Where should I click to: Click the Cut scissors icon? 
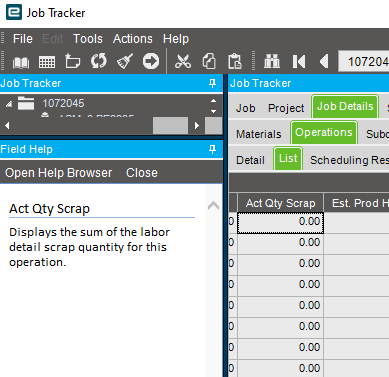point(183,61)
